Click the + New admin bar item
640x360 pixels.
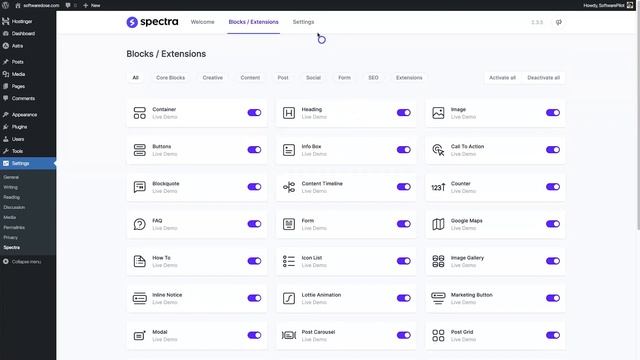(x=92, y=5)
